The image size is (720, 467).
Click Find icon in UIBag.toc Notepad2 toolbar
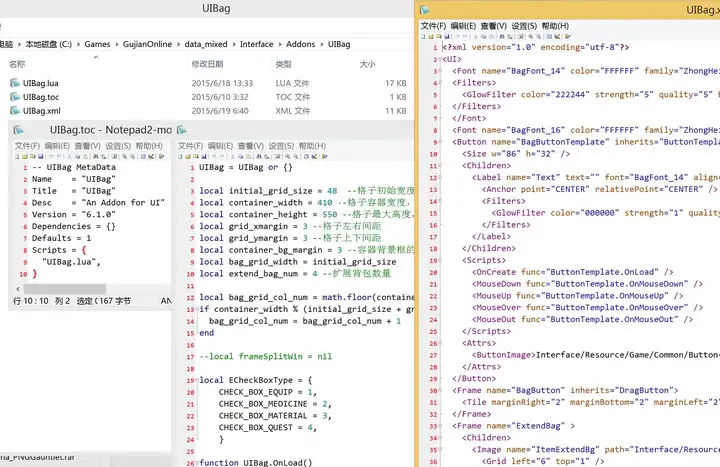click(x=96, y=157)
